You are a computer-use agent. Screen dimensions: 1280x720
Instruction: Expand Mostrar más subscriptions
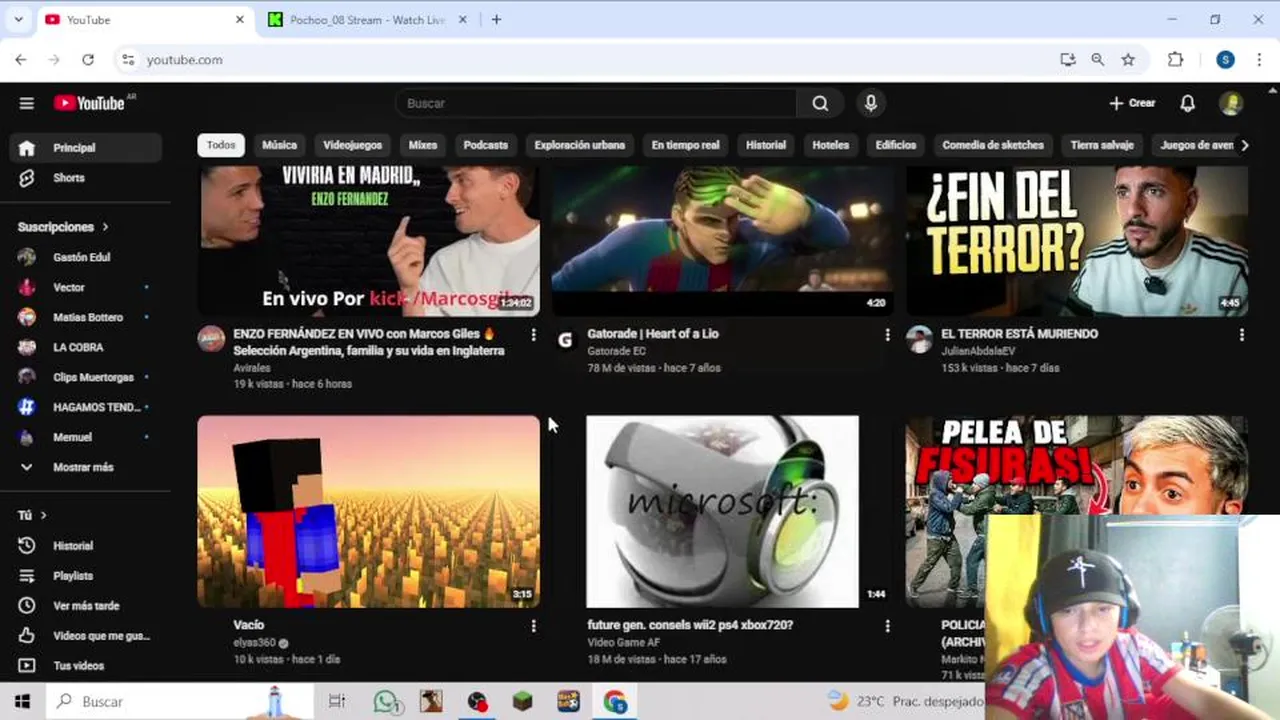(x=86, y=467)
